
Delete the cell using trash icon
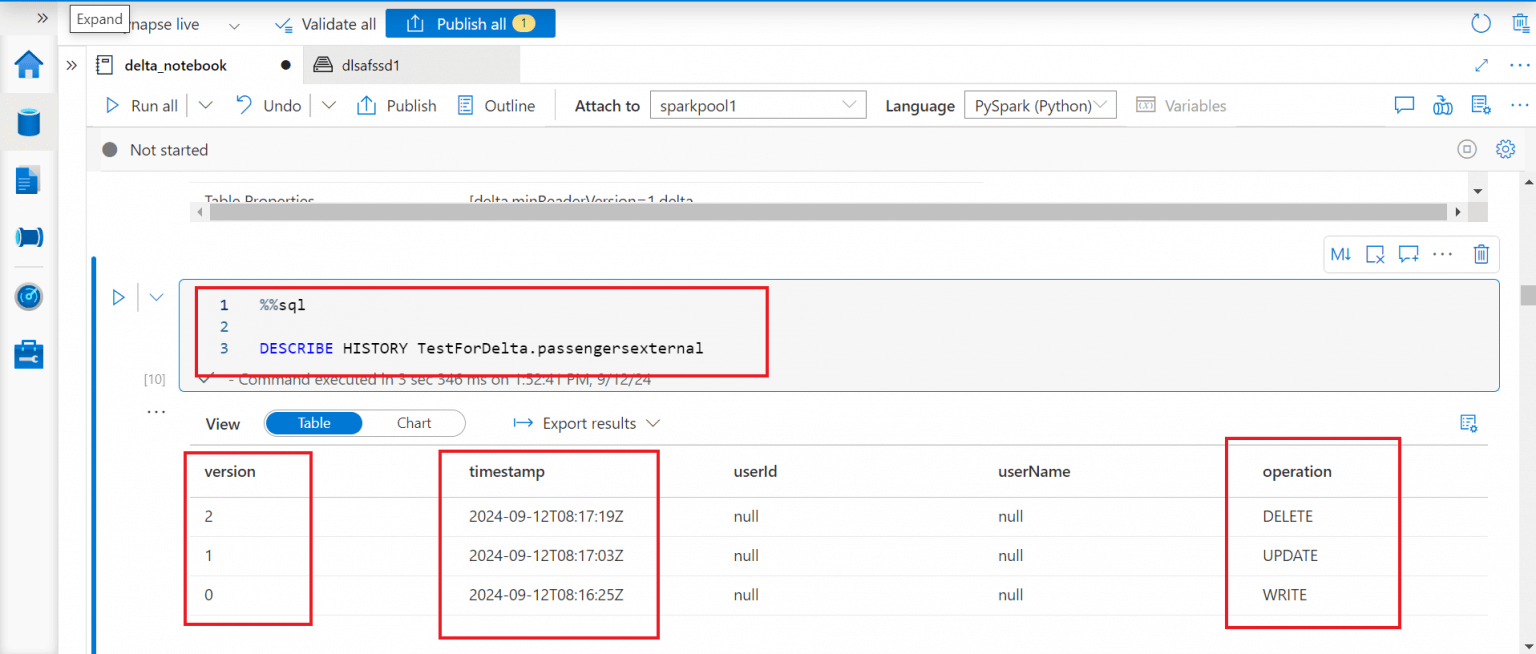point(1481,254)
